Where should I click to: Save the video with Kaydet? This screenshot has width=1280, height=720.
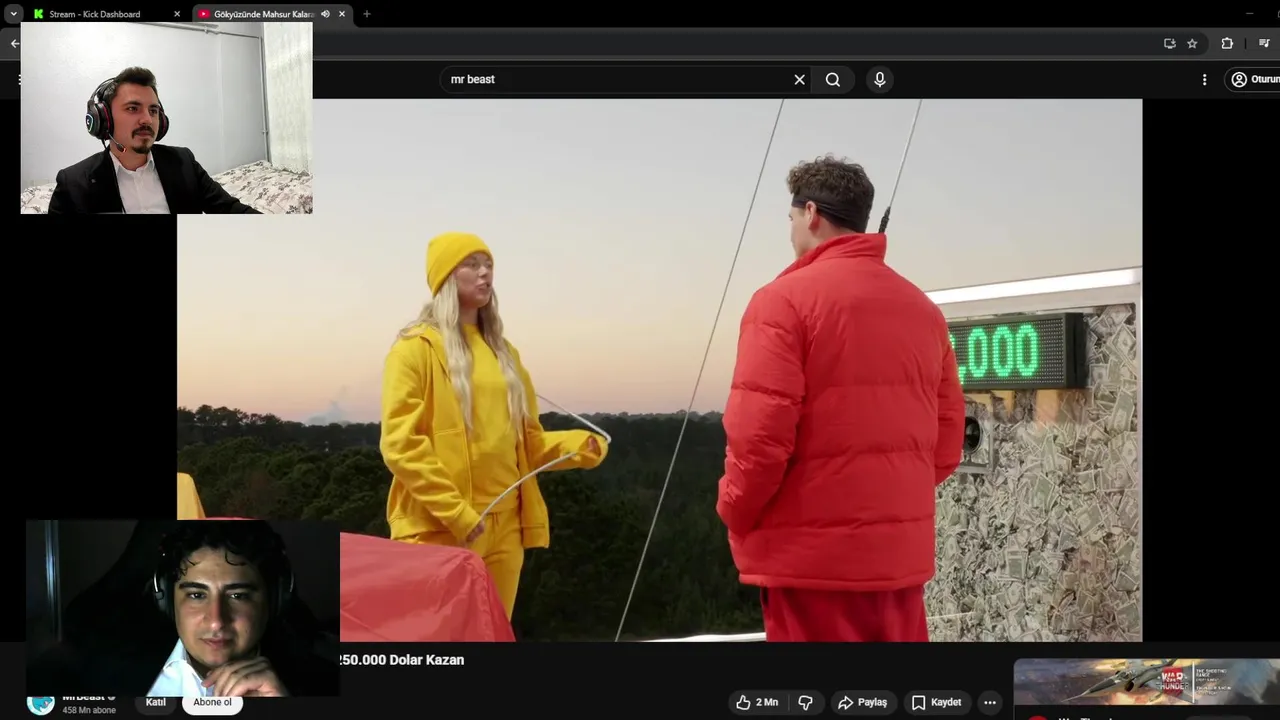pos(937,702)
